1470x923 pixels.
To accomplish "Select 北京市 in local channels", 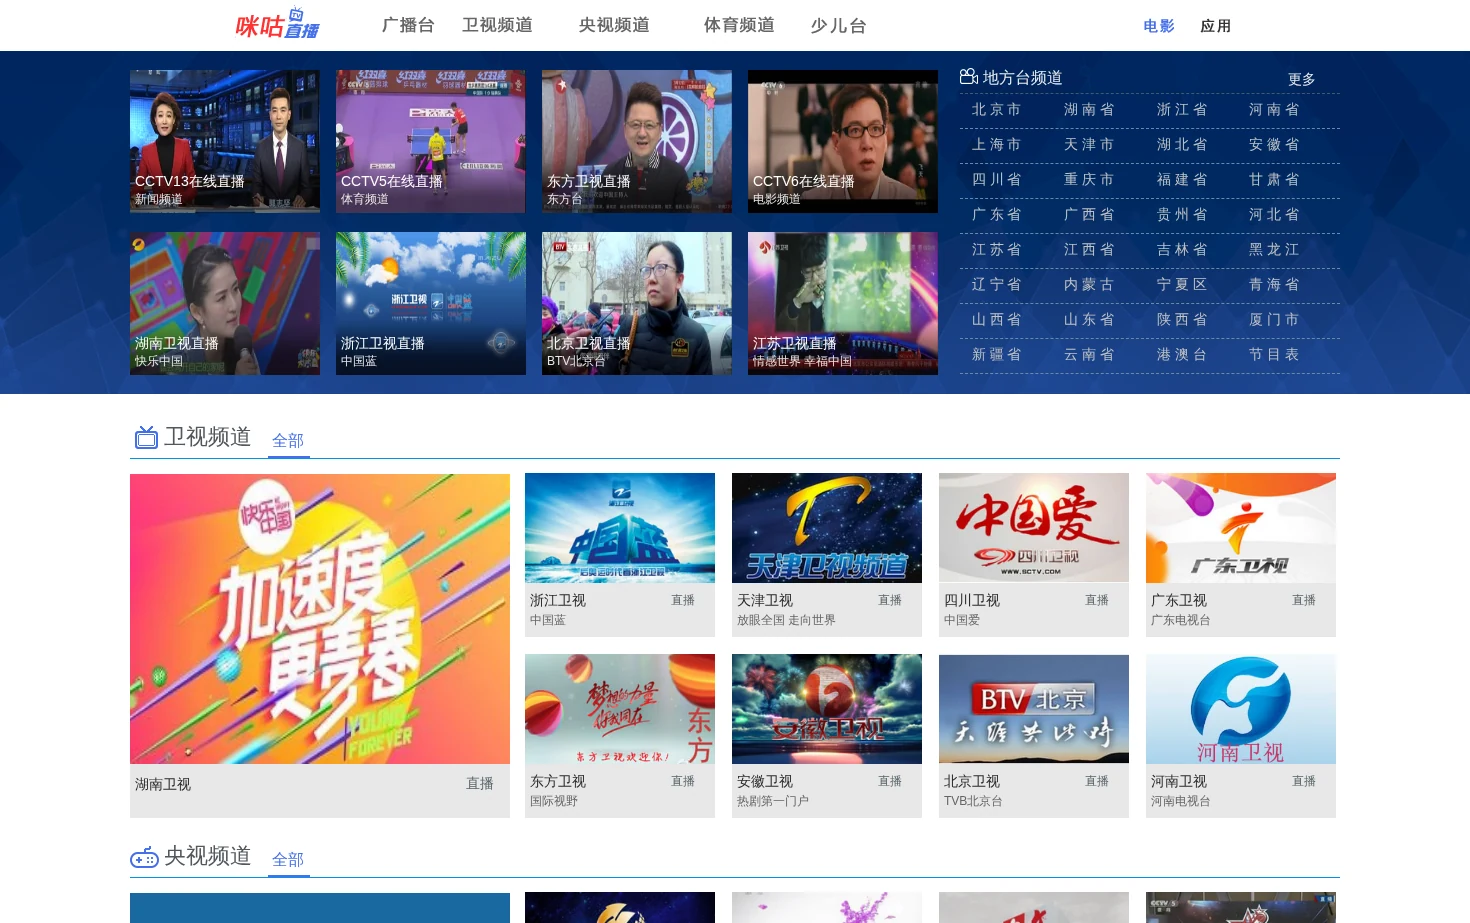I will (x=996, y=110).
